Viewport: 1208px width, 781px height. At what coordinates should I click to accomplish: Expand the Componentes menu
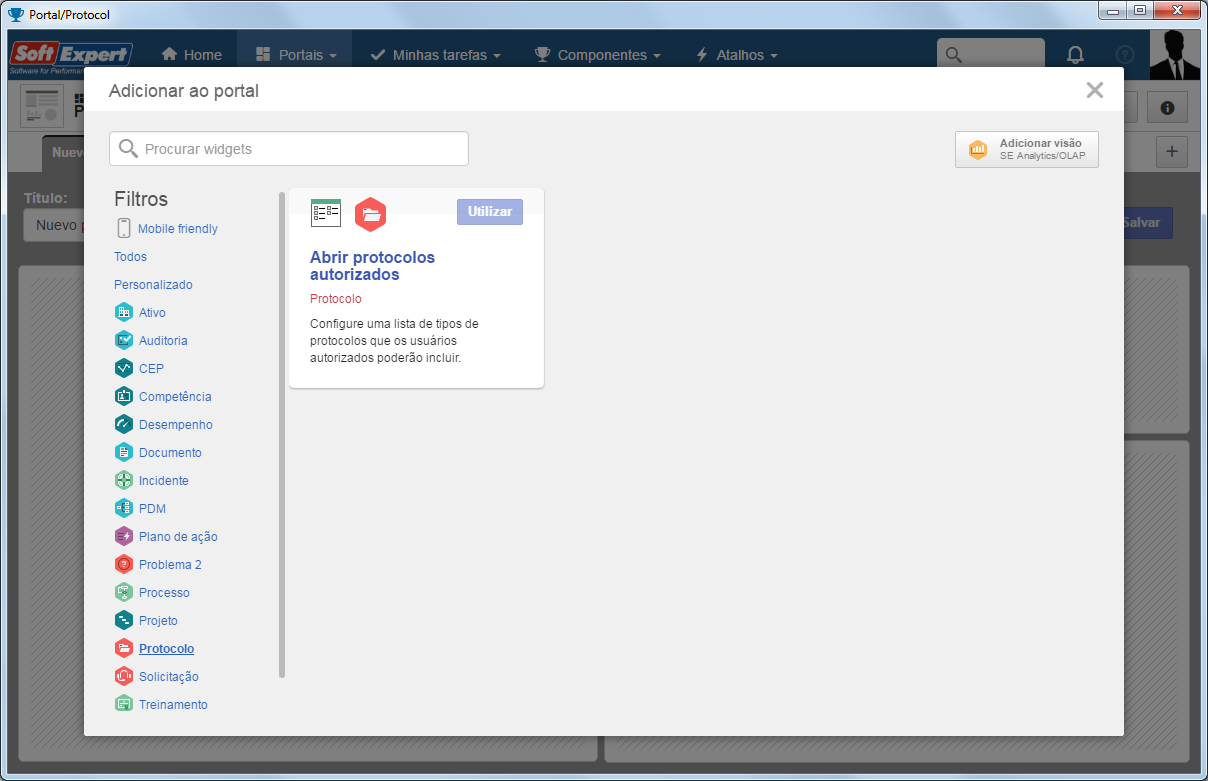[x=597, y=55]
